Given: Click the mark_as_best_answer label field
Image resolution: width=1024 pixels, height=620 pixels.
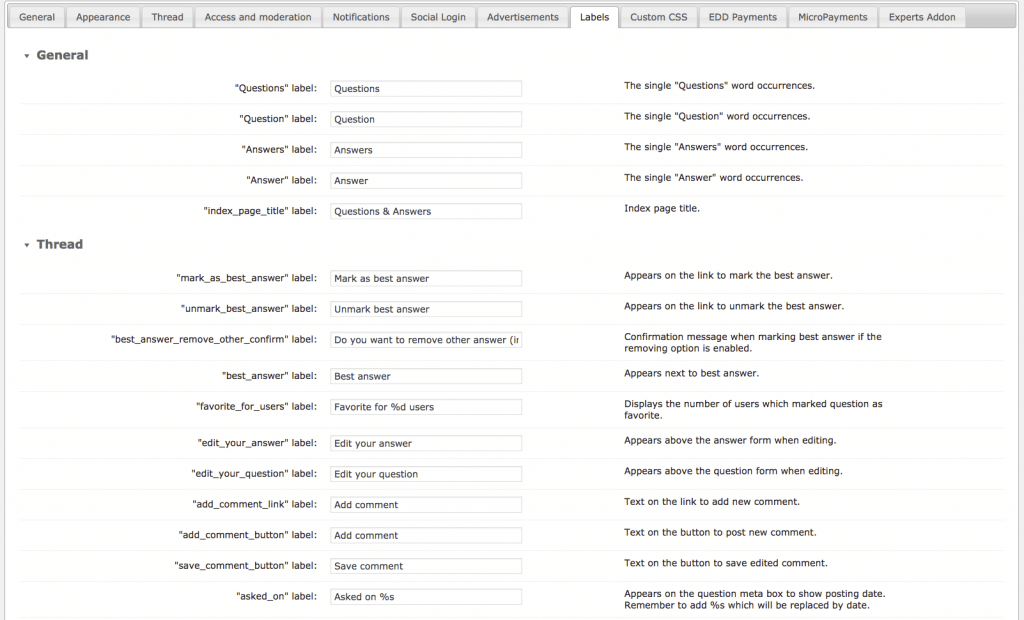Looking at the screenshot, I should pos(426,278).
